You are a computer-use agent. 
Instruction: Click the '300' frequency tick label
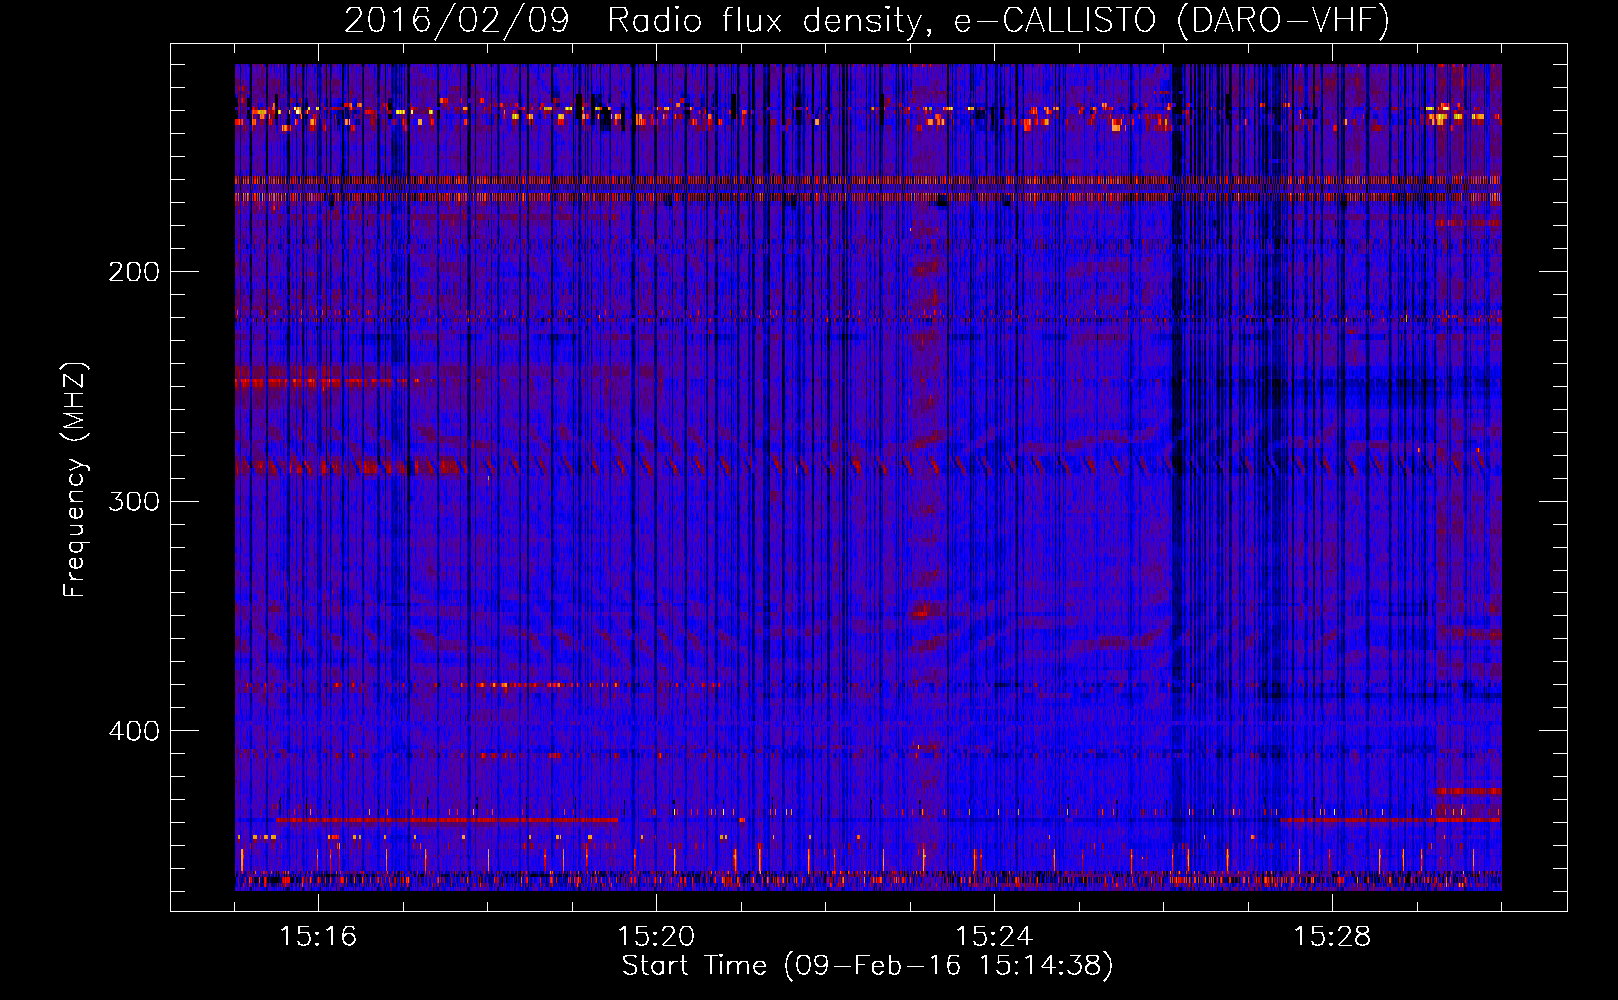point(134,502)
